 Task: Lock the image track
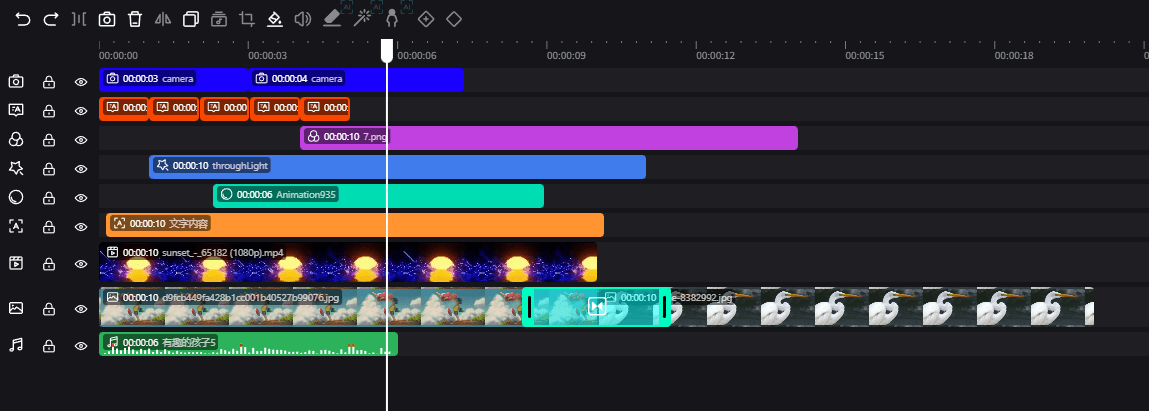(x=48, y=310)
